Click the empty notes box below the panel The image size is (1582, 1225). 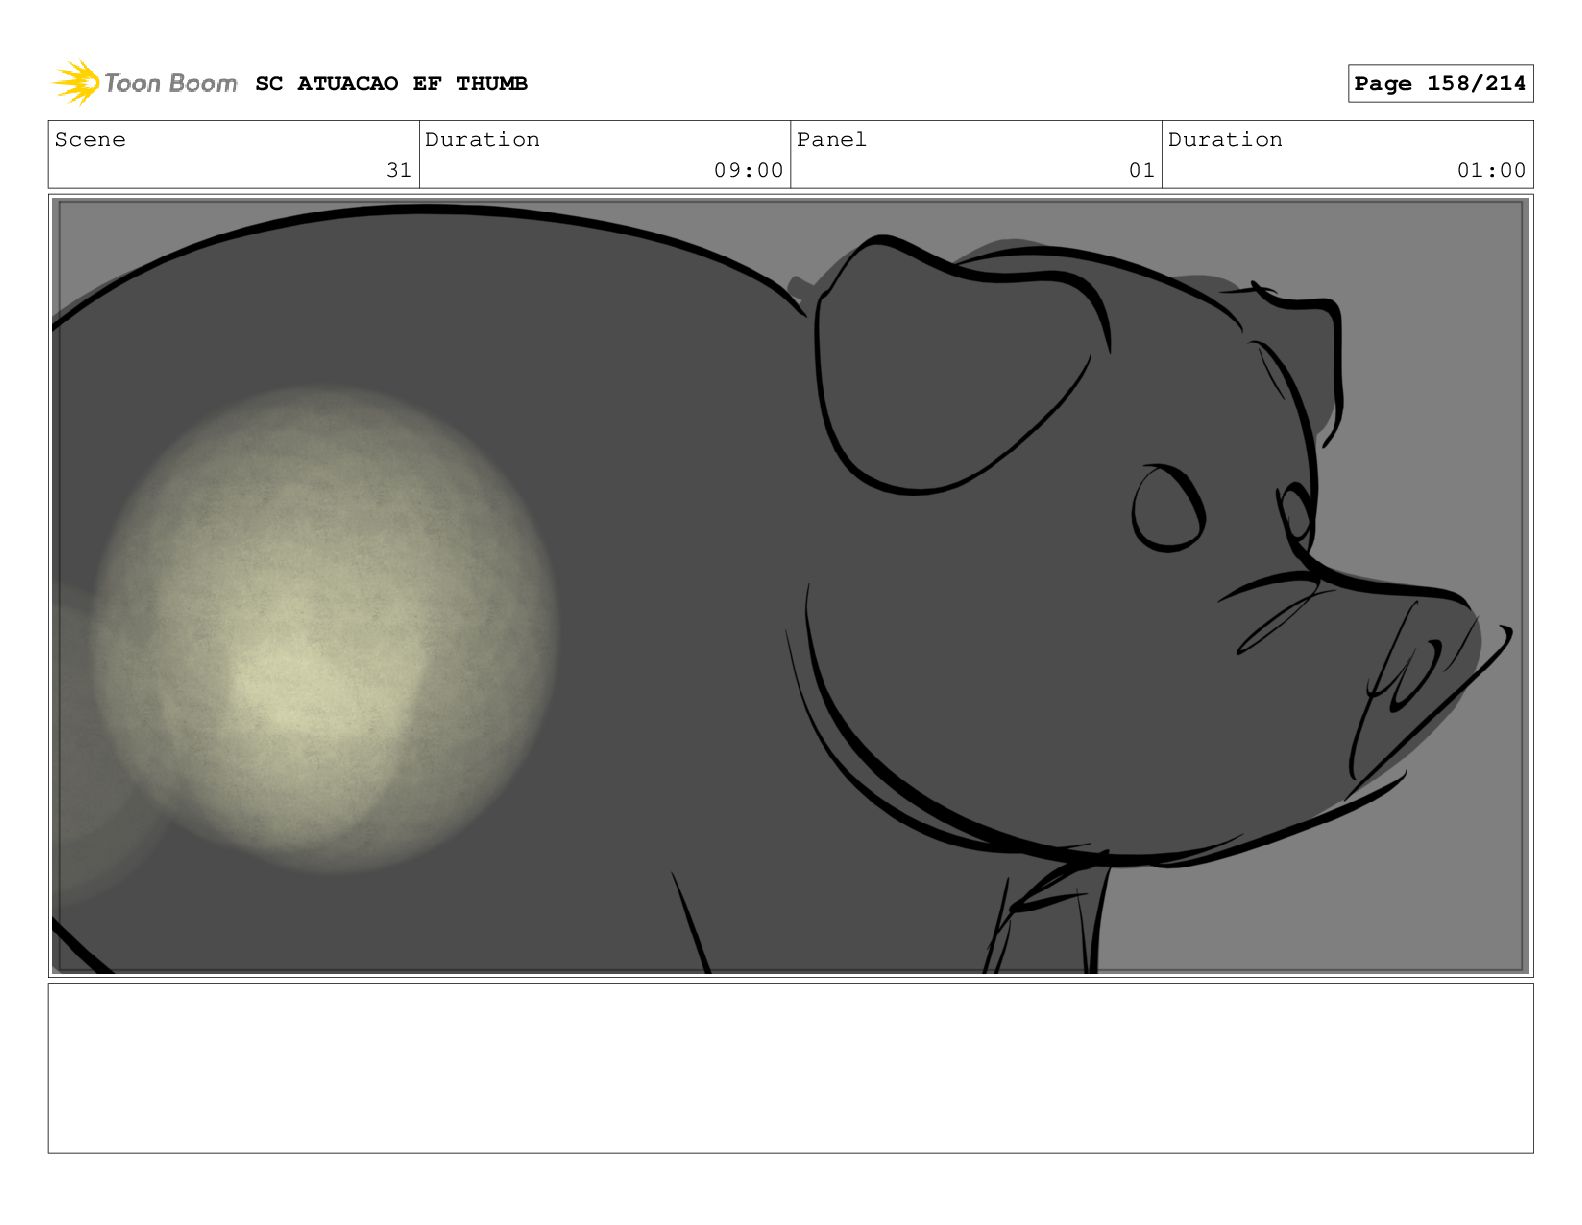pos(790,1068)
